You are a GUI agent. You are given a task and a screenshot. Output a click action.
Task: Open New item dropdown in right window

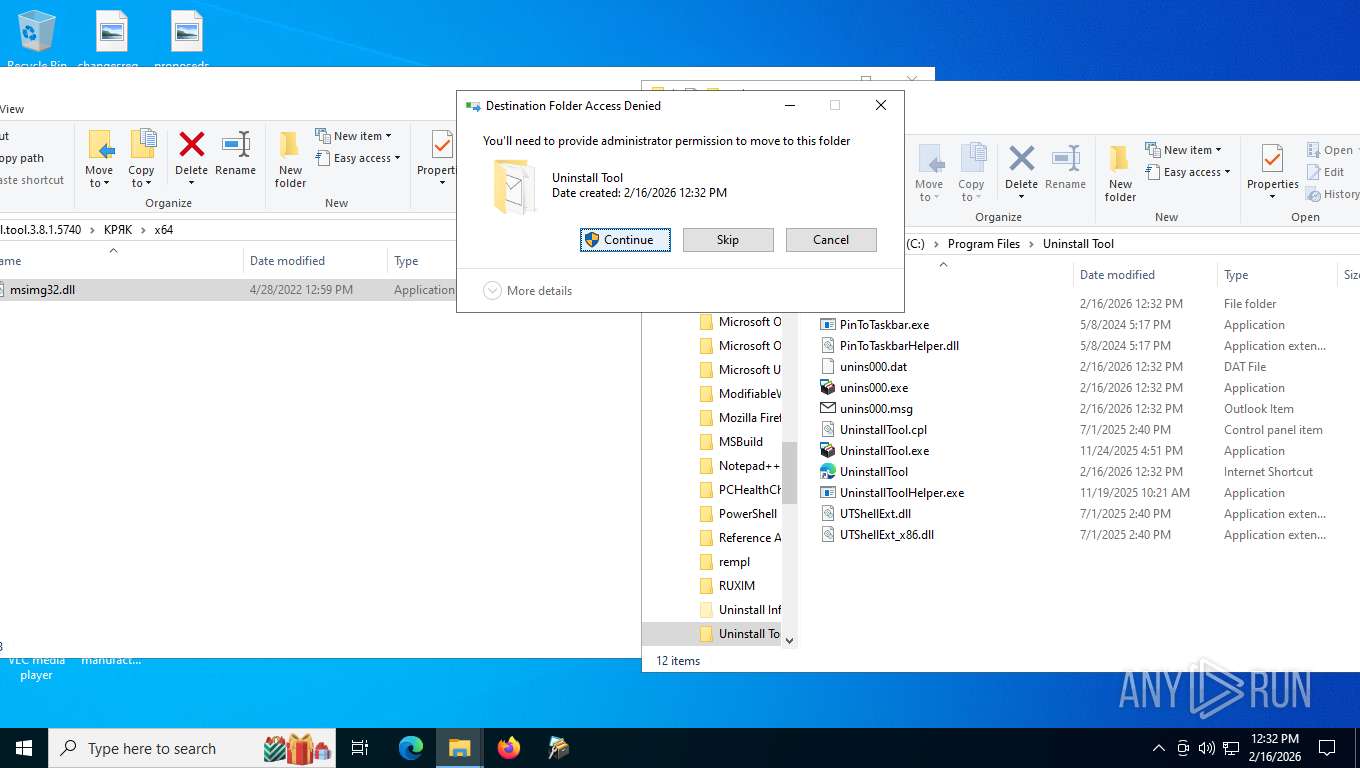1183,150
